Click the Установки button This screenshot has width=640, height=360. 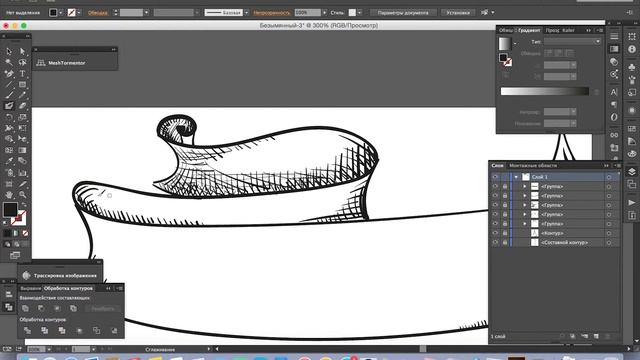458,13
